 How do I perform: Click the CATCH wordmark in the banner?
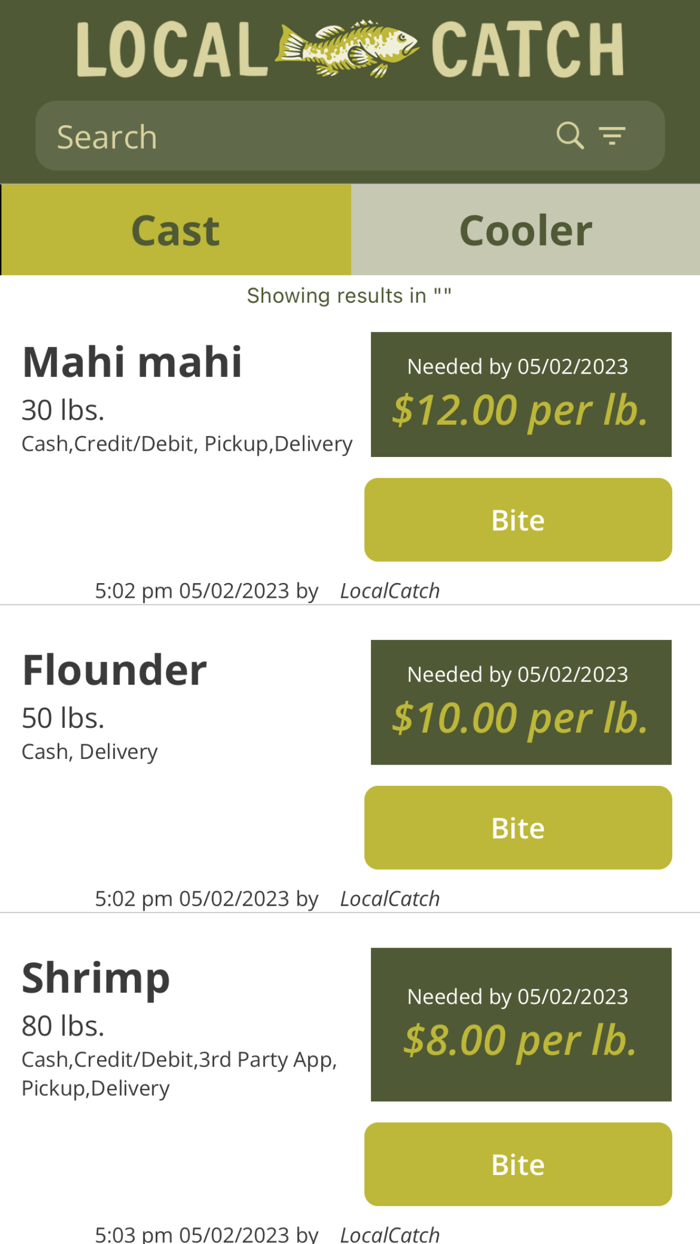pyautogui.click(x=528, y=48)
